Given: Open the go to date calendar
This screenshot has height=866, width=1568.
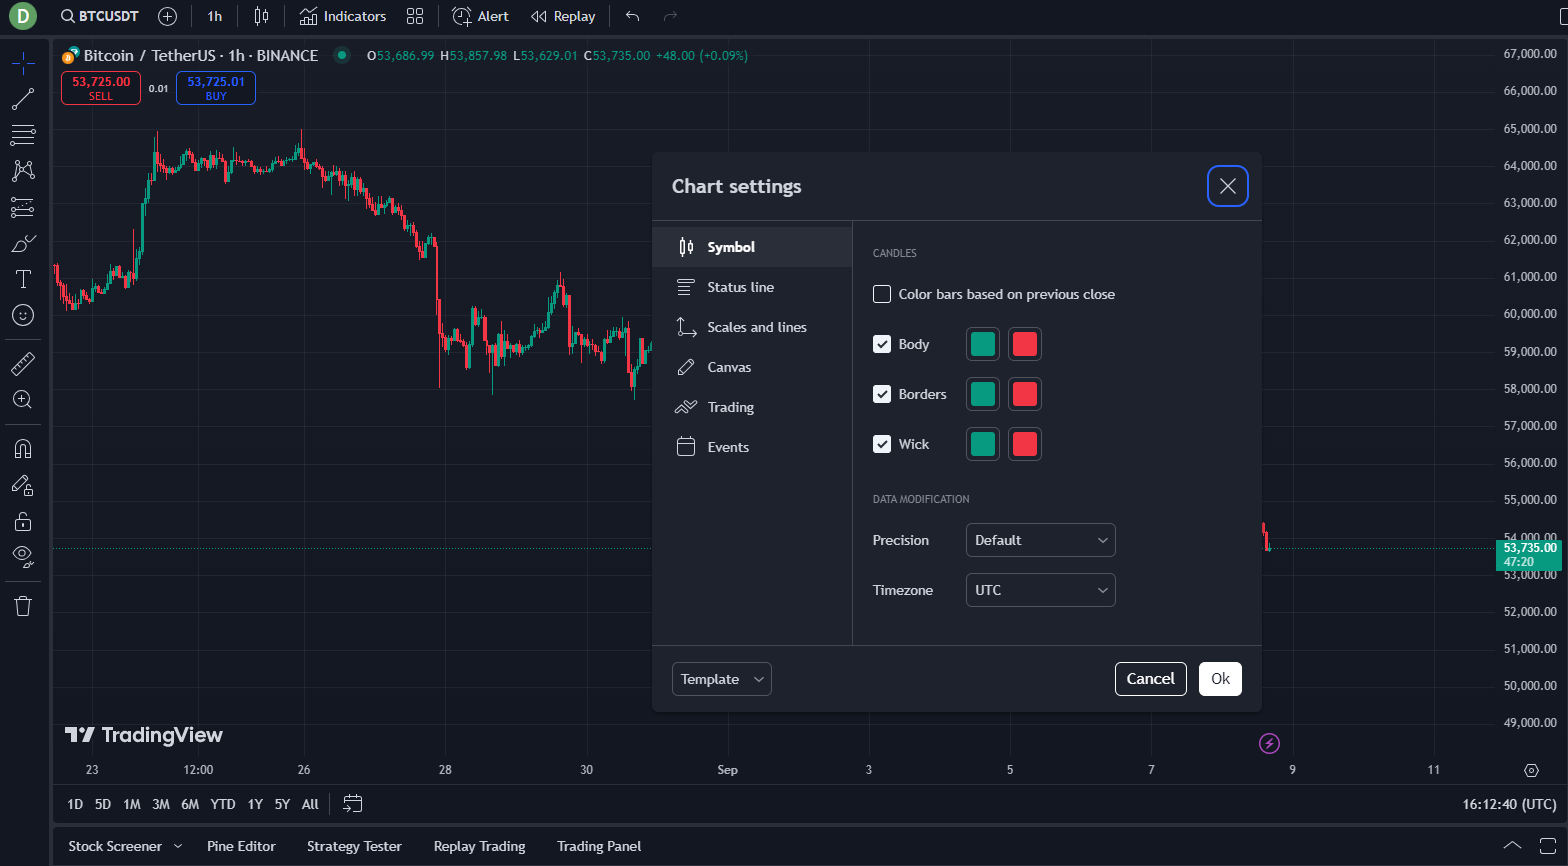Looking at the screenshot, I should tap(353, 803).
